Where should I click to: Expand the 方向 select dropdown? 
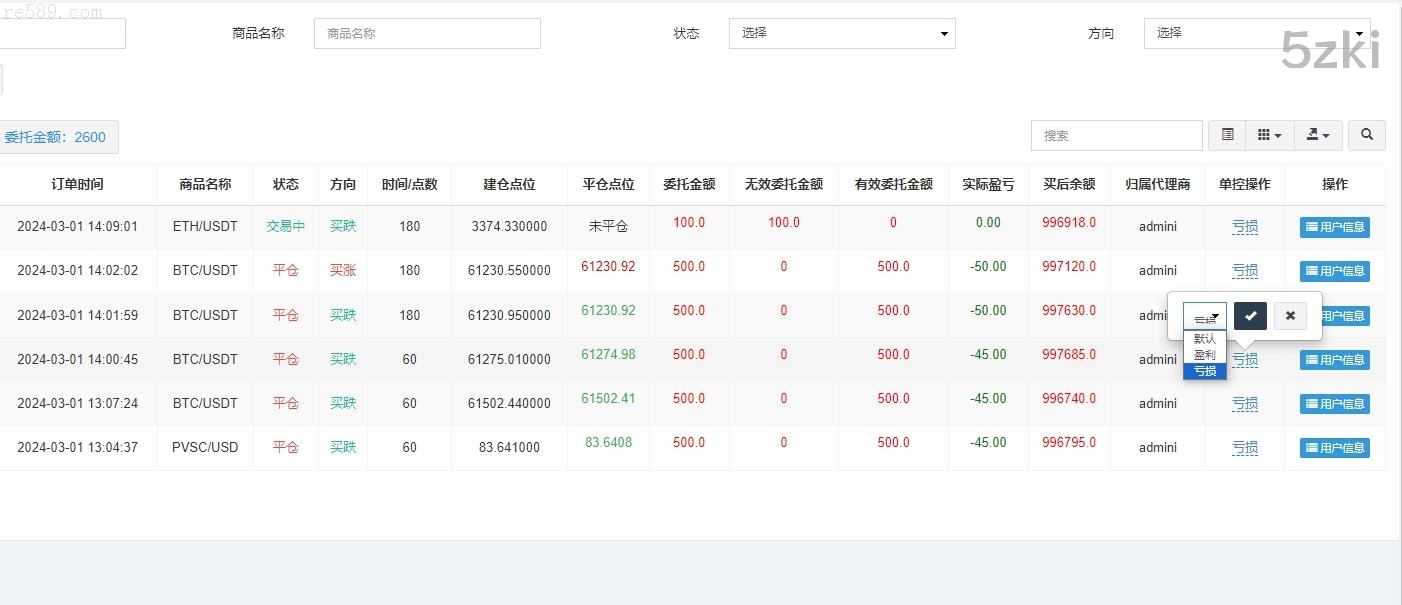1256,33
